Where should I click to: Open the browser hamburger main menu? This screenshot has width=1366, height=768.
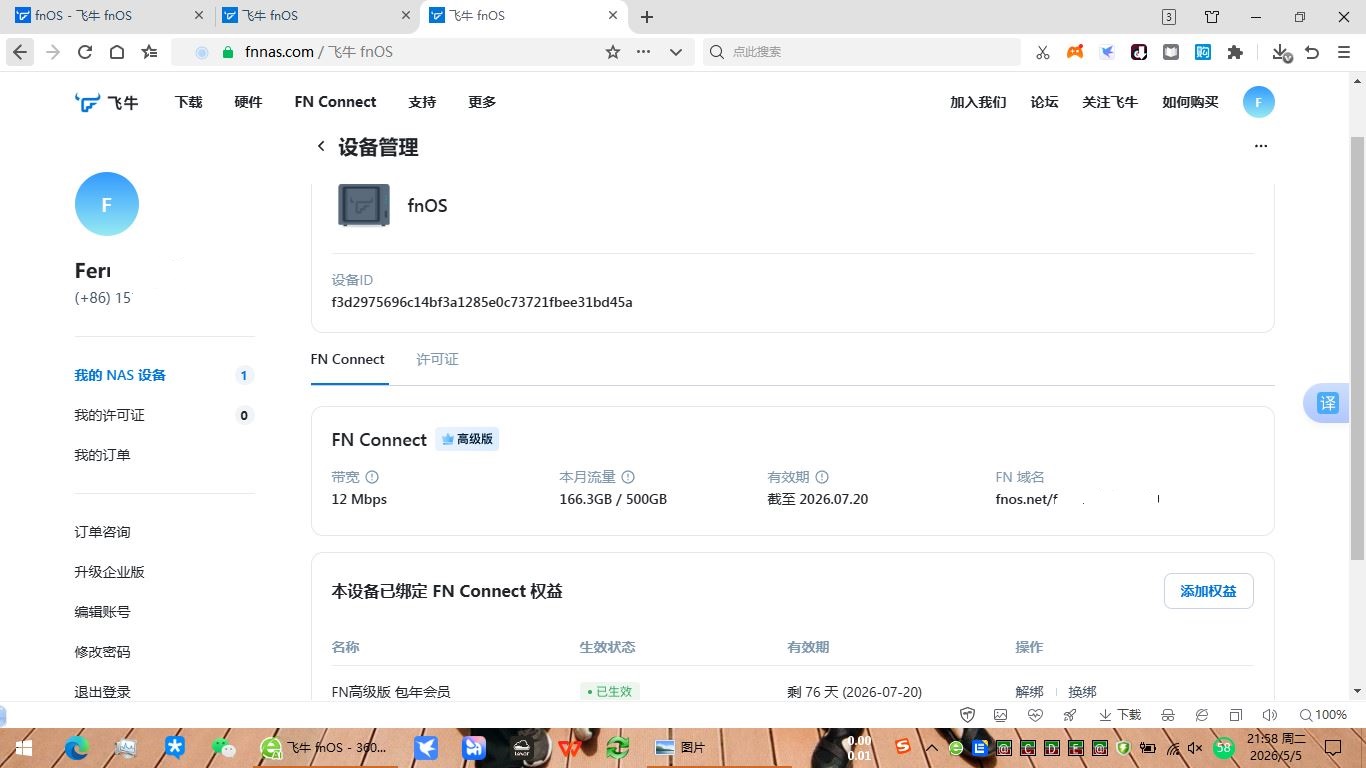1344,52
